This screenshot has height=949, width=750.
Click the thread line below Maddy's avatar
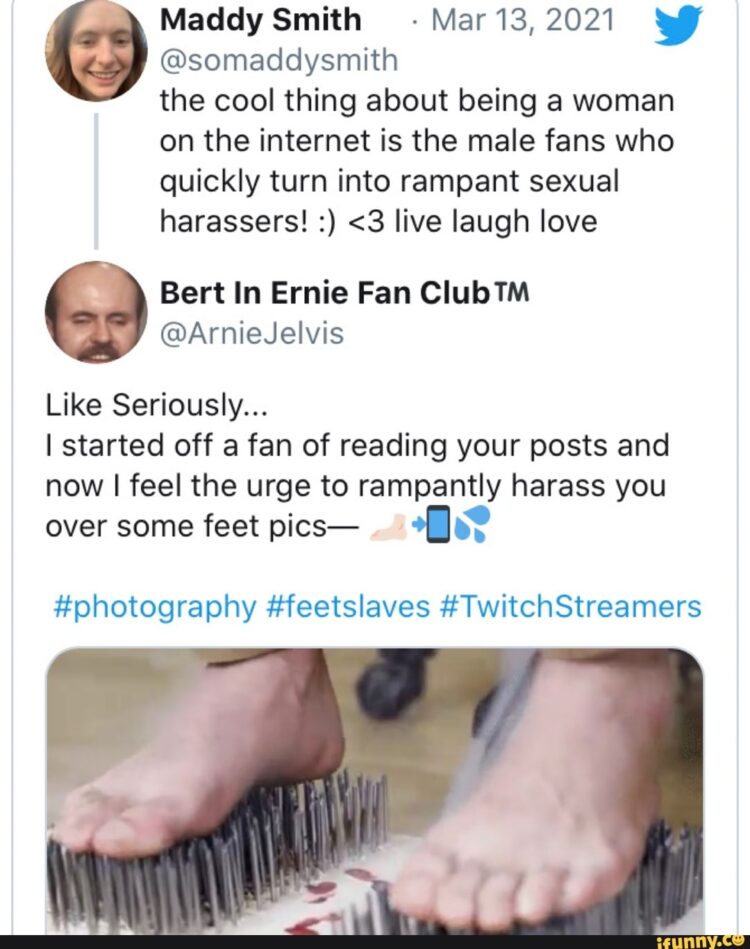[x=96, y=180]
